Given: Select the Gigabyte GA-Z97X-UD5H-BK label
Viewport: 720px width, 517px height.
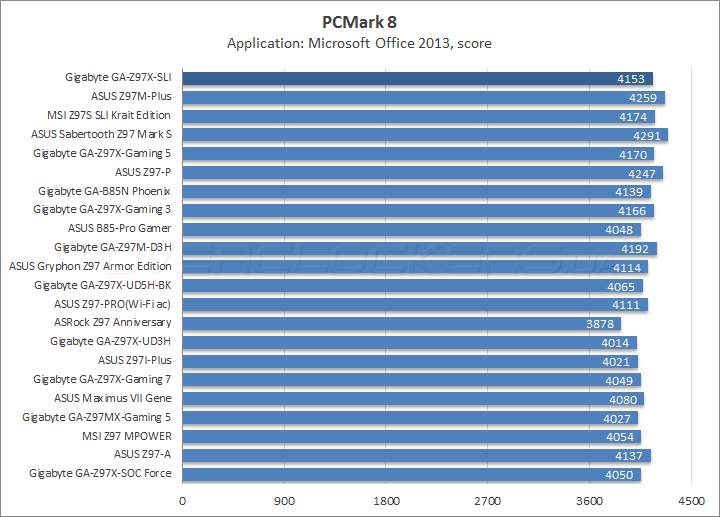Looking at the screenshot, I should (103, 286).
